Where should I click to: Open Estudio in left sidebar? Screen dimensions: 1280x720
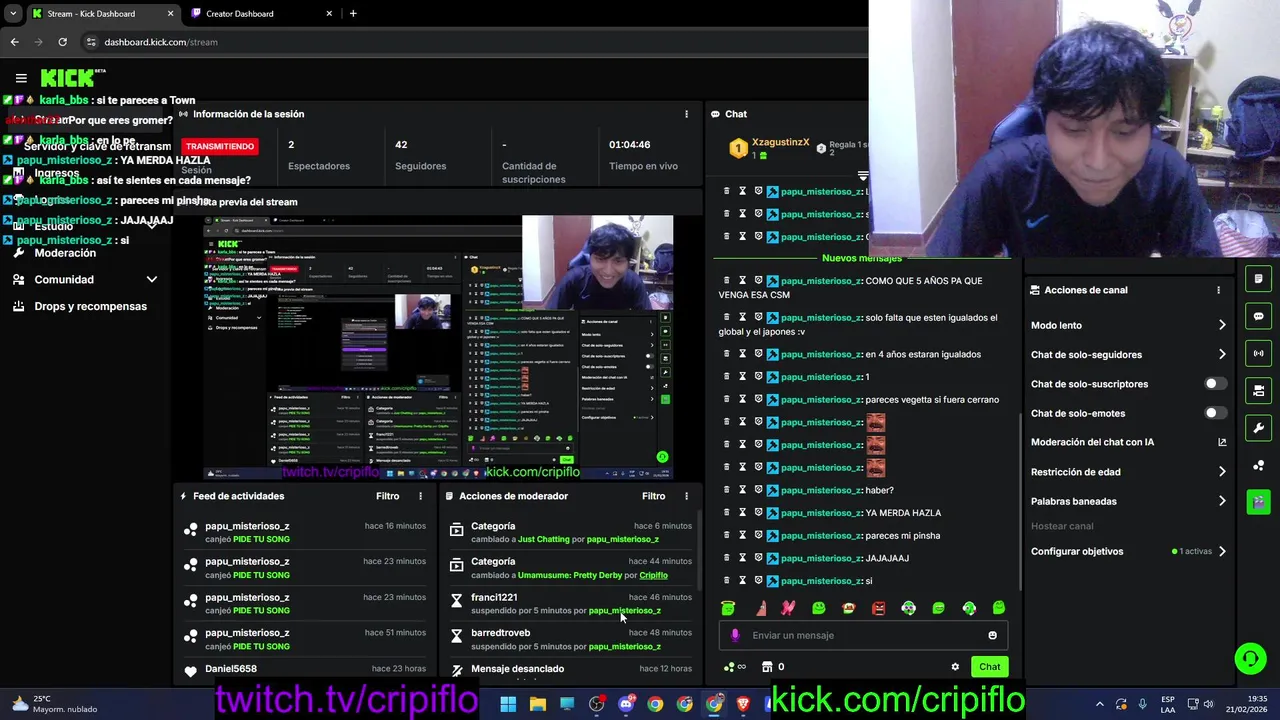pos(53,227)
